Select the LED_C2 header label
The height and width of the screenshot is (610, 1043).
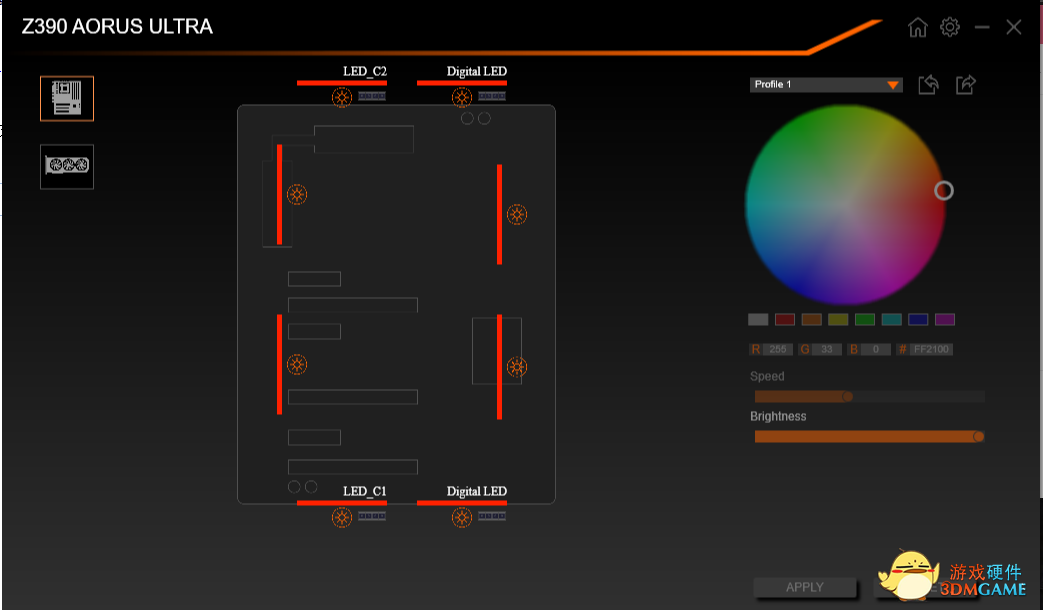click(x=365, y=71)
